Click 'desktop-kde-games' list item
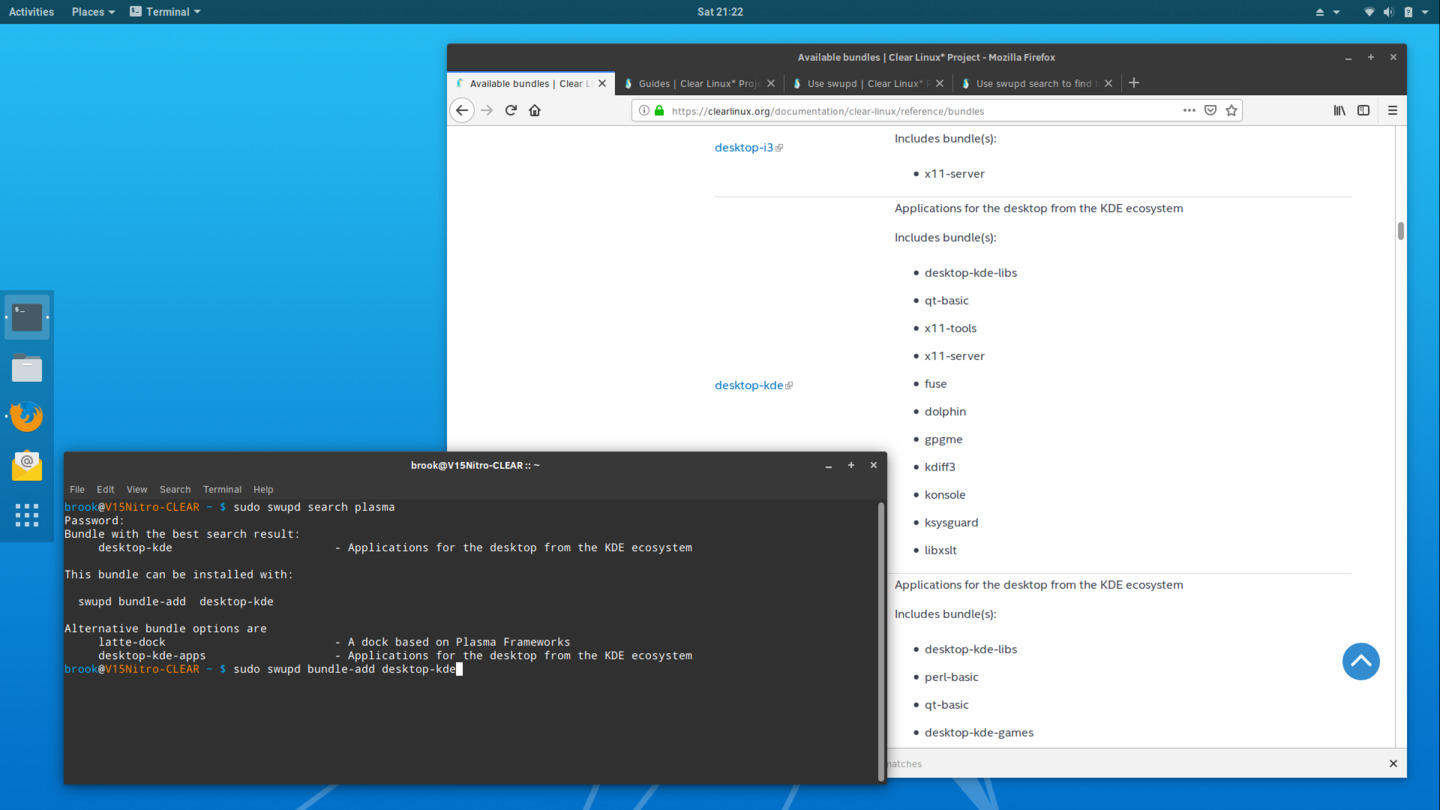The height and width of the screenshot is (810, 1440). pyautogui.click(x=979, y=733)
